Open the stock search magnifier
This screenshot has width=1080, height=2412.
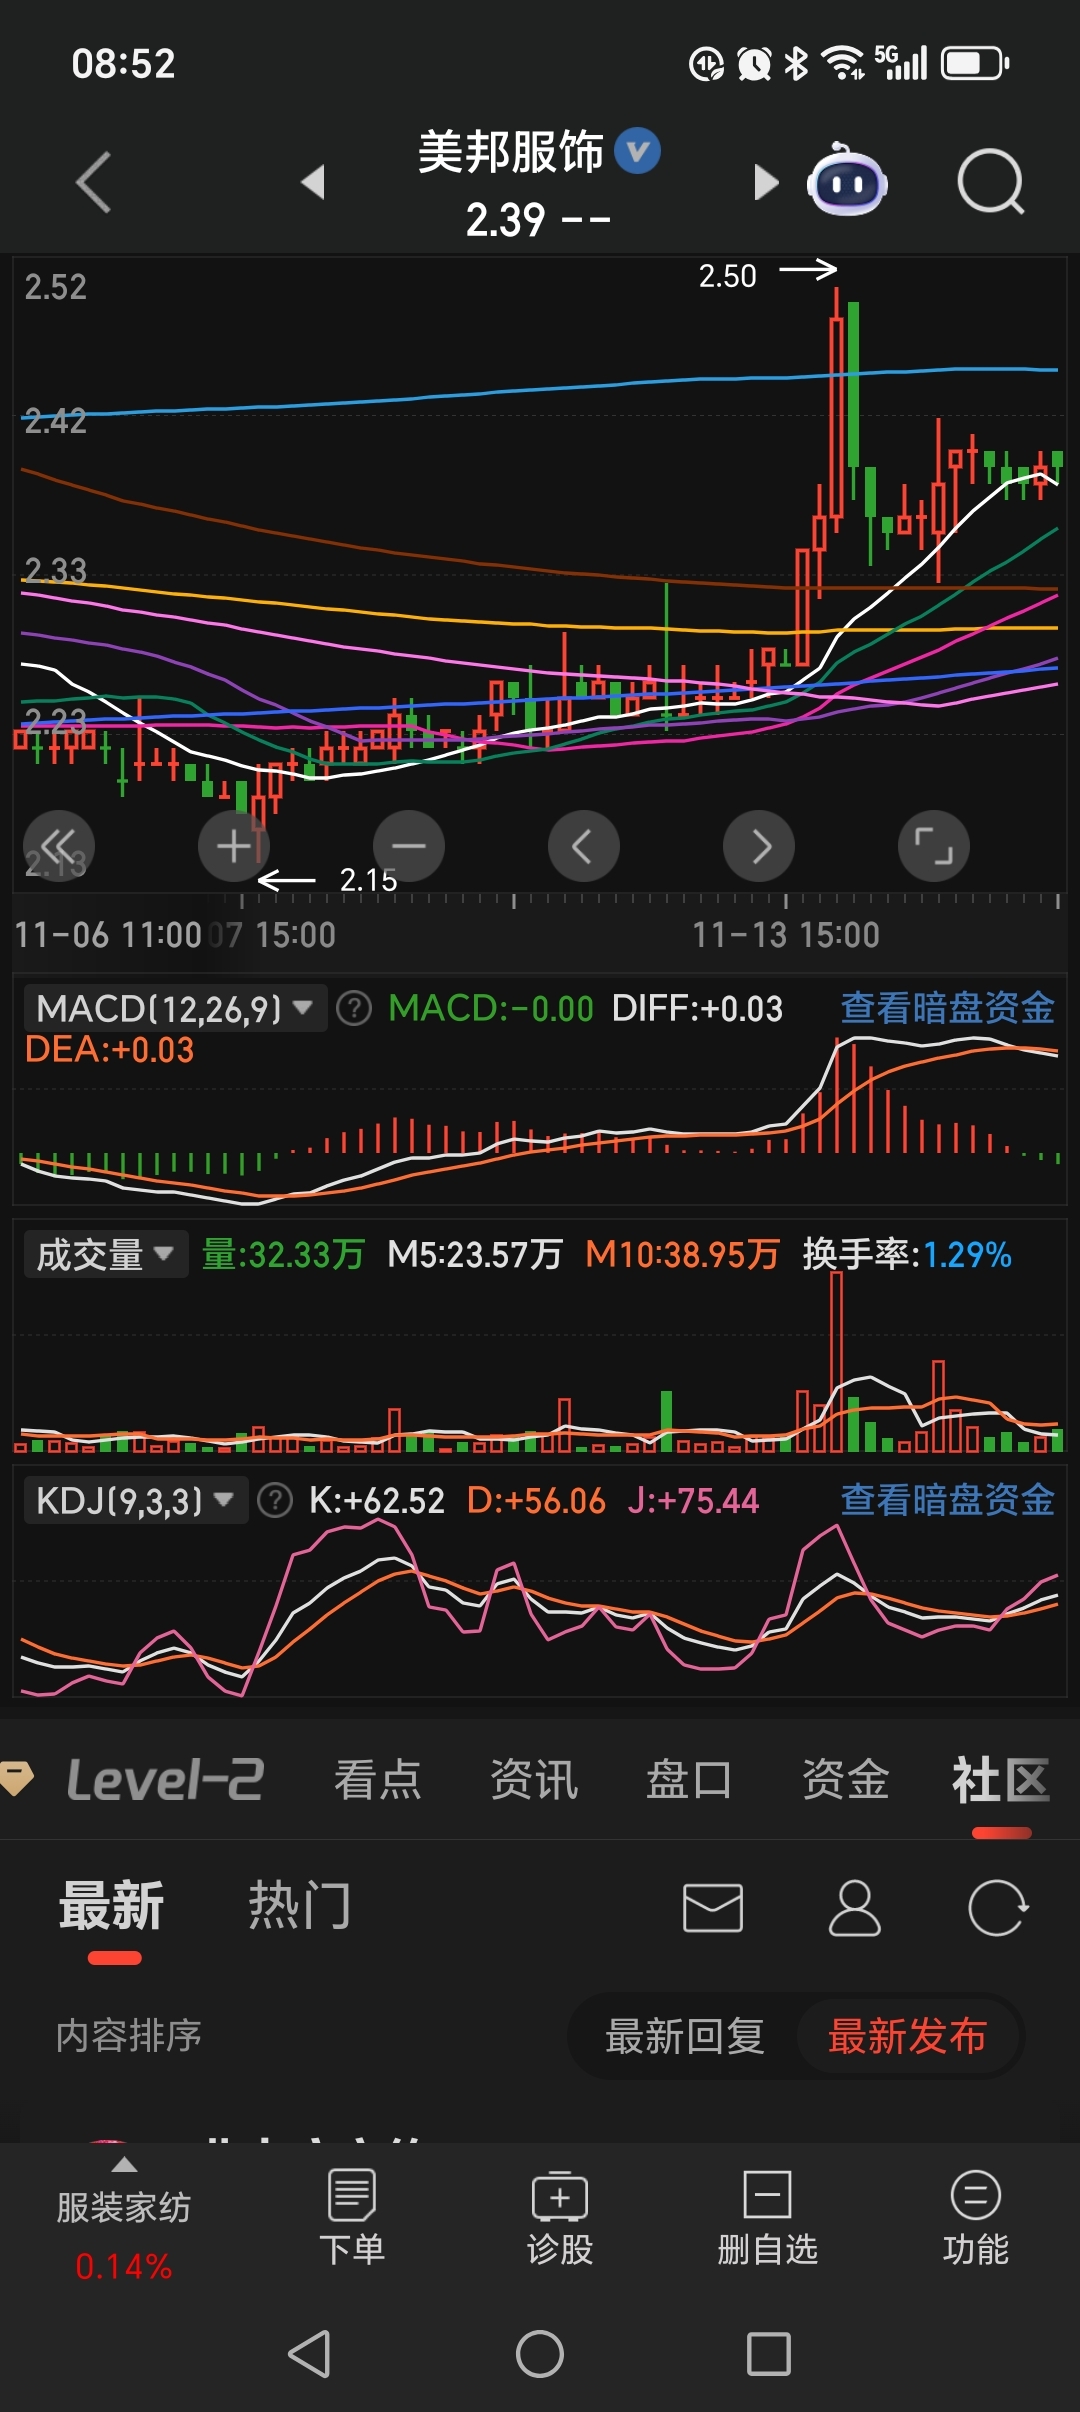pos(991,182)
